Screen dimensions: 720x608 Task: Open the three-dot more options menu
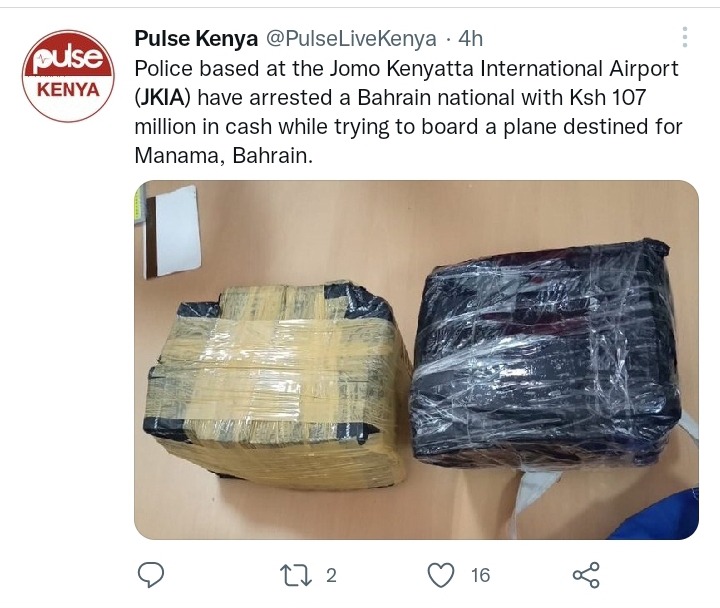click(685, 37)
